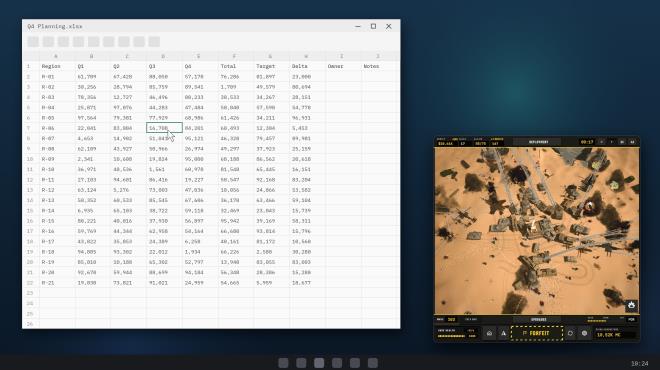The height and width of the screenshot is (370, 660).
Task: Select the "R-12" region cell
Action: point(57,190)
